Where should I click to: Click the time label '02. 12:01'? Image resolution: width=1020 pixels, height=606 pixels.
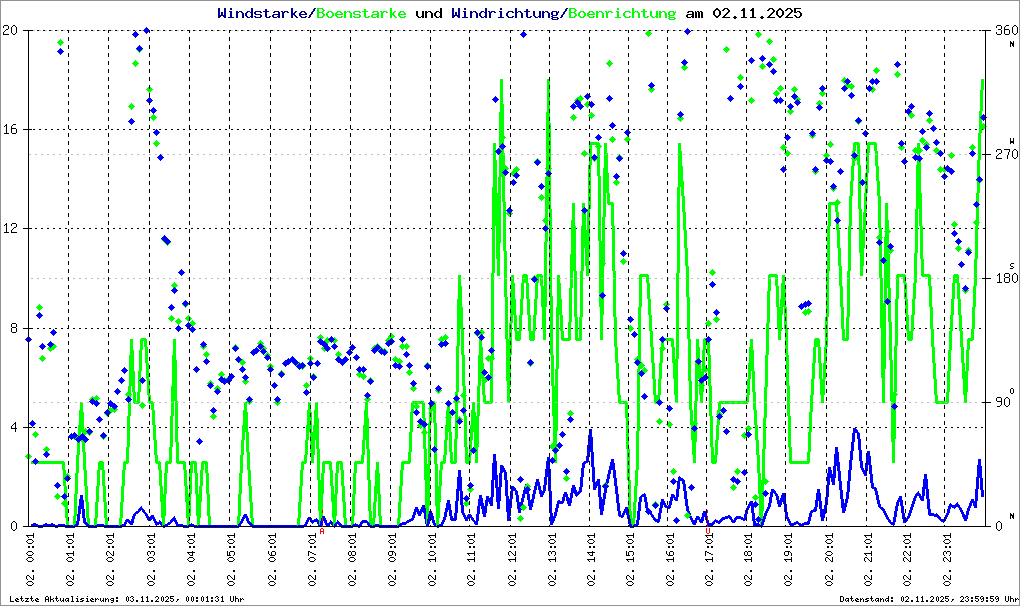[x=512, y=560]
